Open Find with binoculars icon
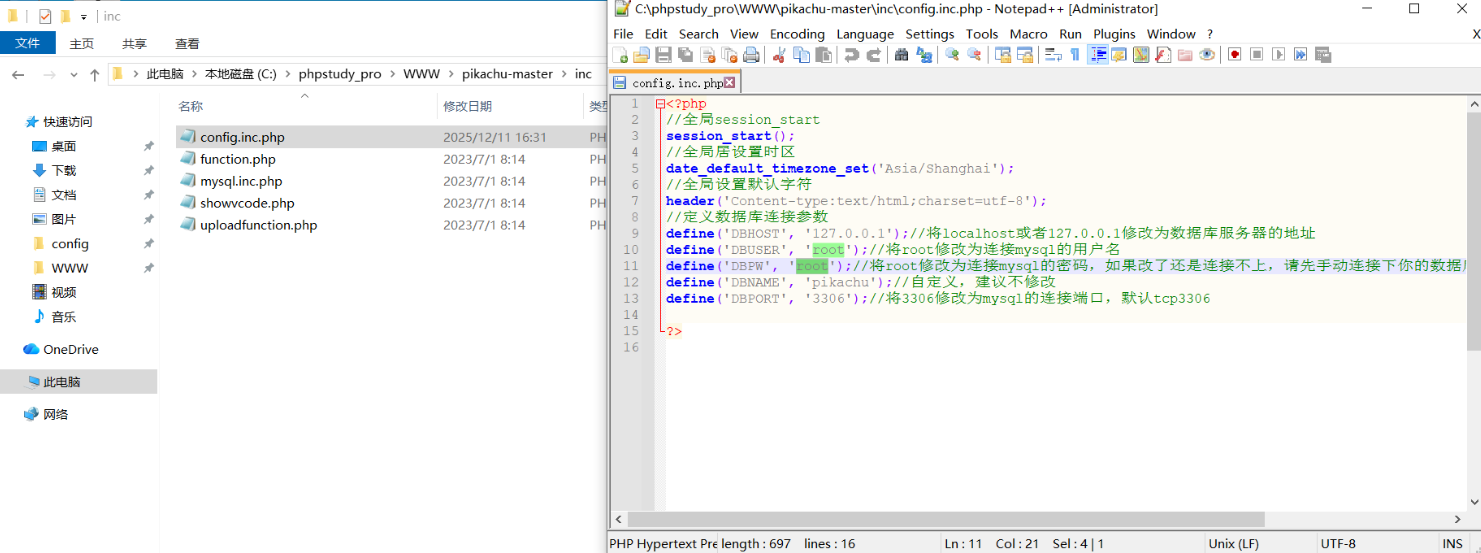1481x553 pixels. pyautogui.click(x=901, y=55)
